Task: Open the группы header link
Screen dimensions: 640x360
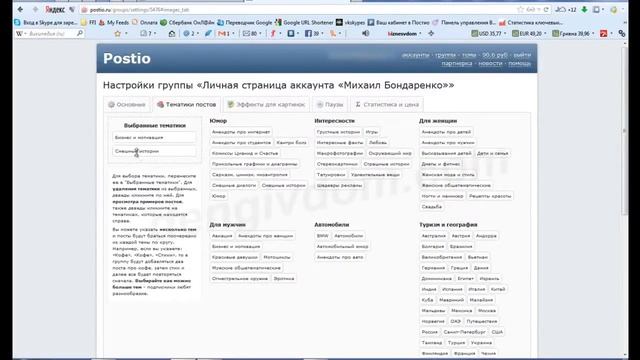Action: 445,55
